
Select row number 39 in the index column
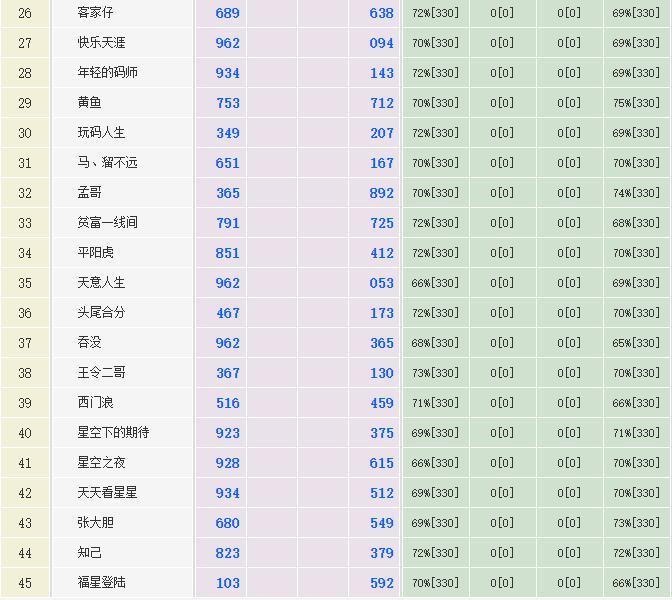click(25, 403)
